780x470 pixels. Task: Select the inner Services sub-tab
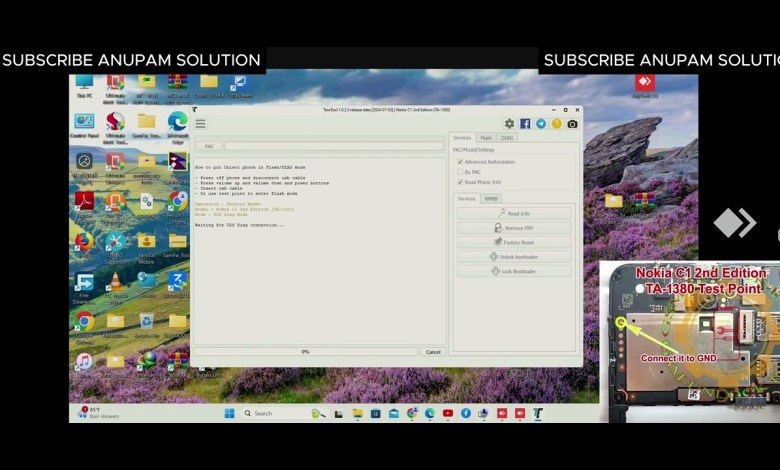(466, 198)
